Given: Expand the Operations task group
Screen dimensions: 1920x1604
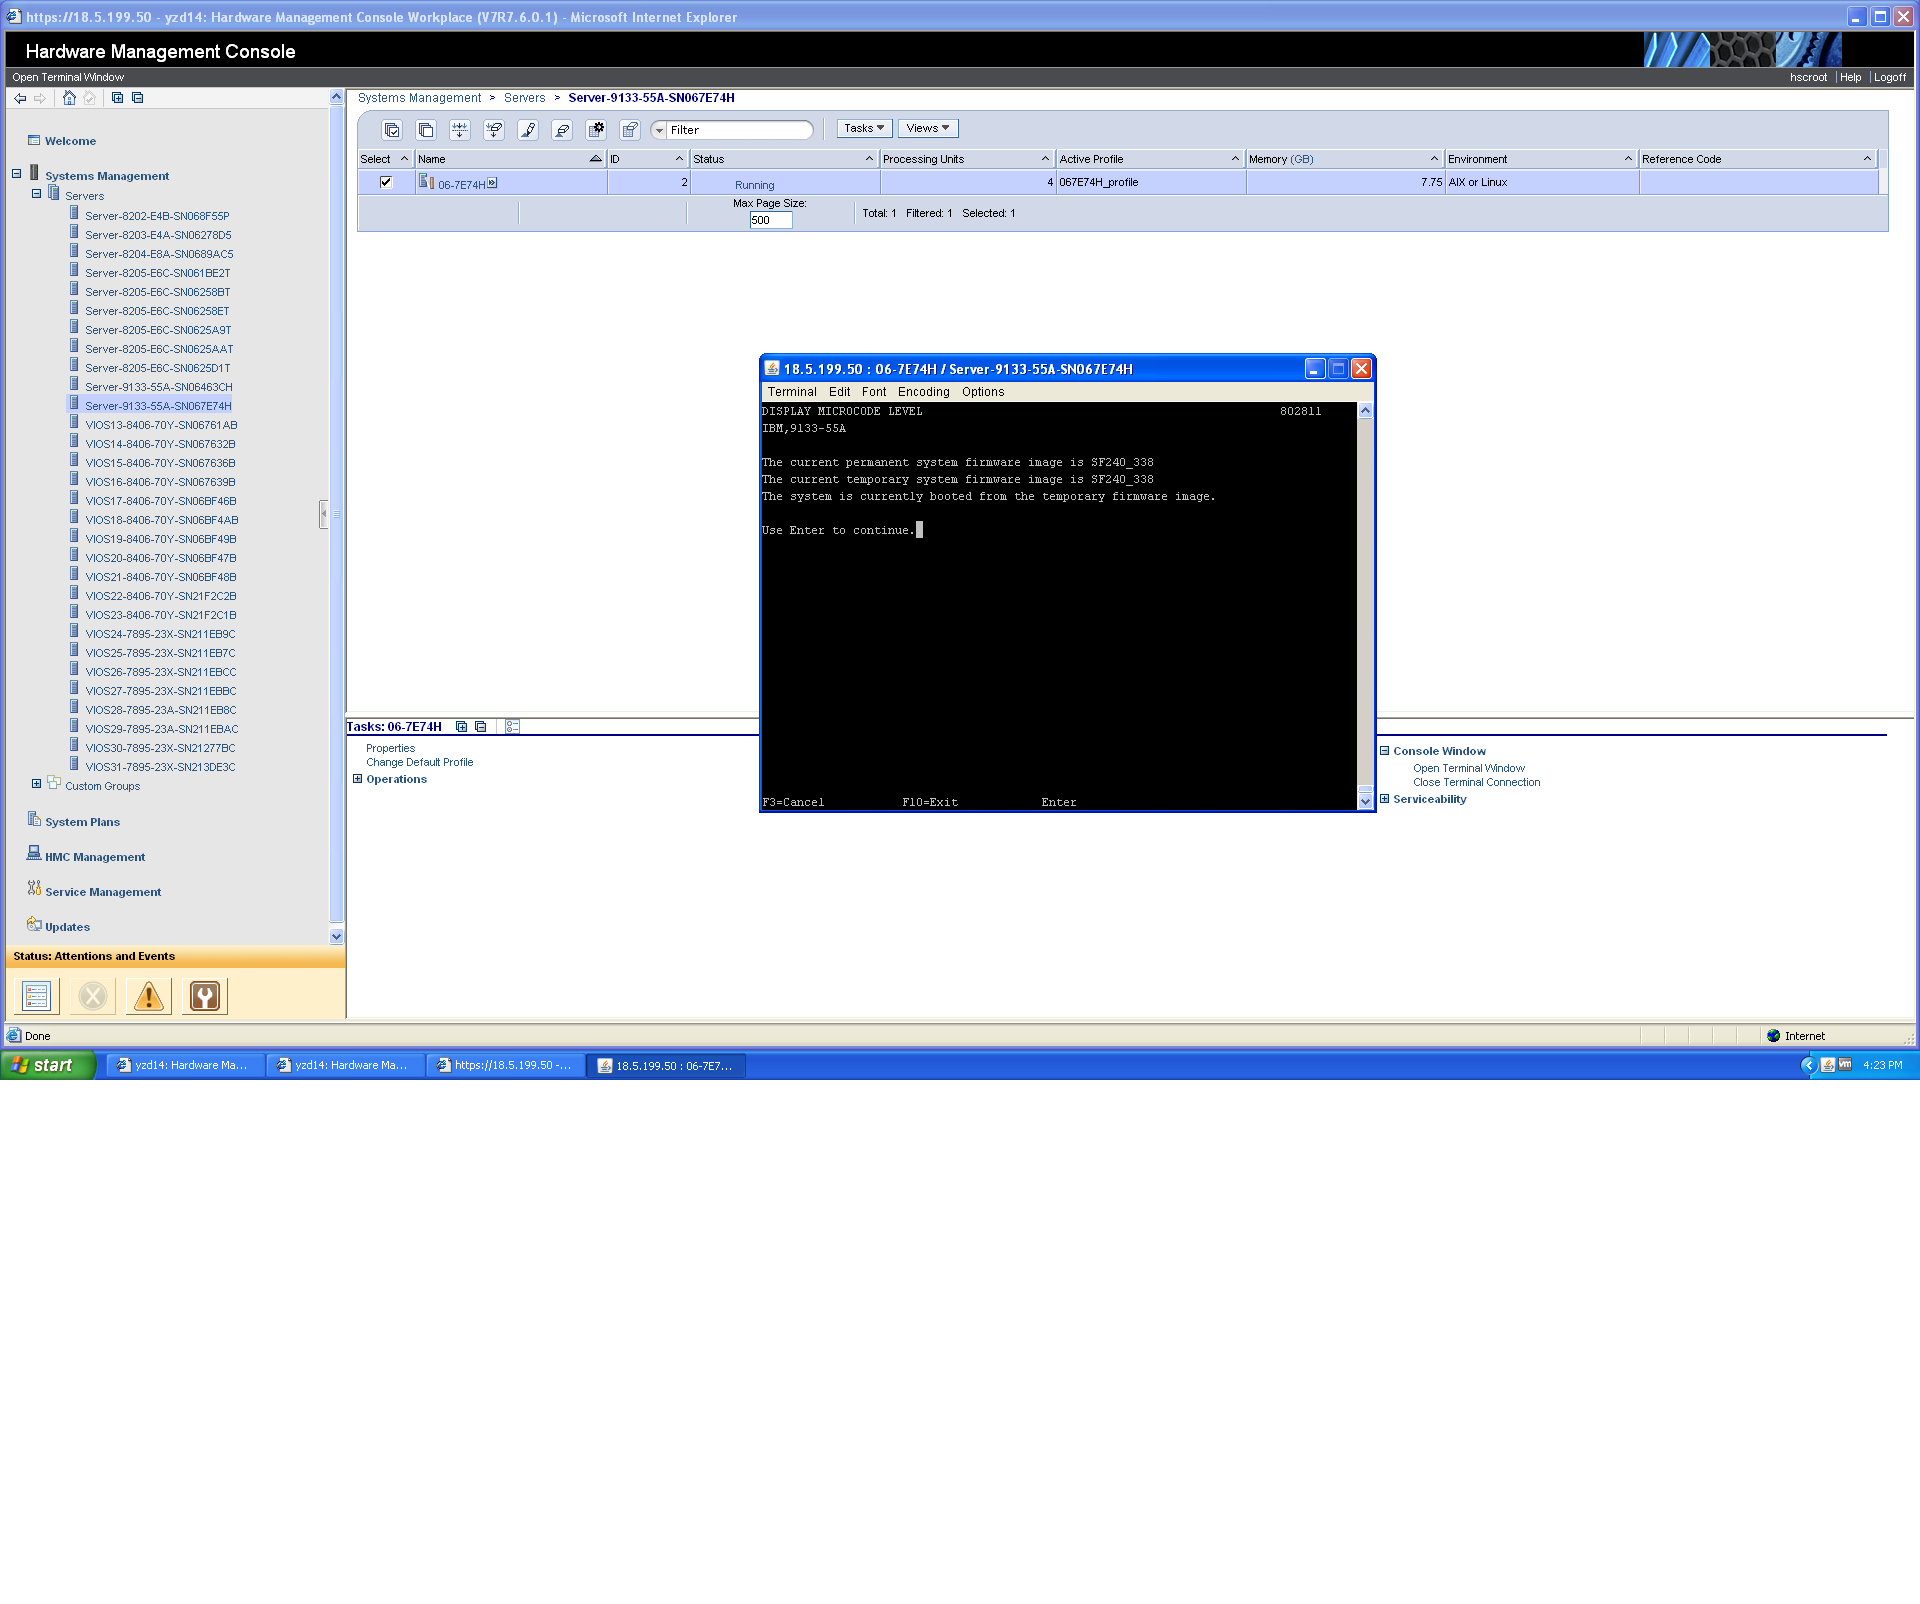Looking at the screenshot, I should click(357, 779).
